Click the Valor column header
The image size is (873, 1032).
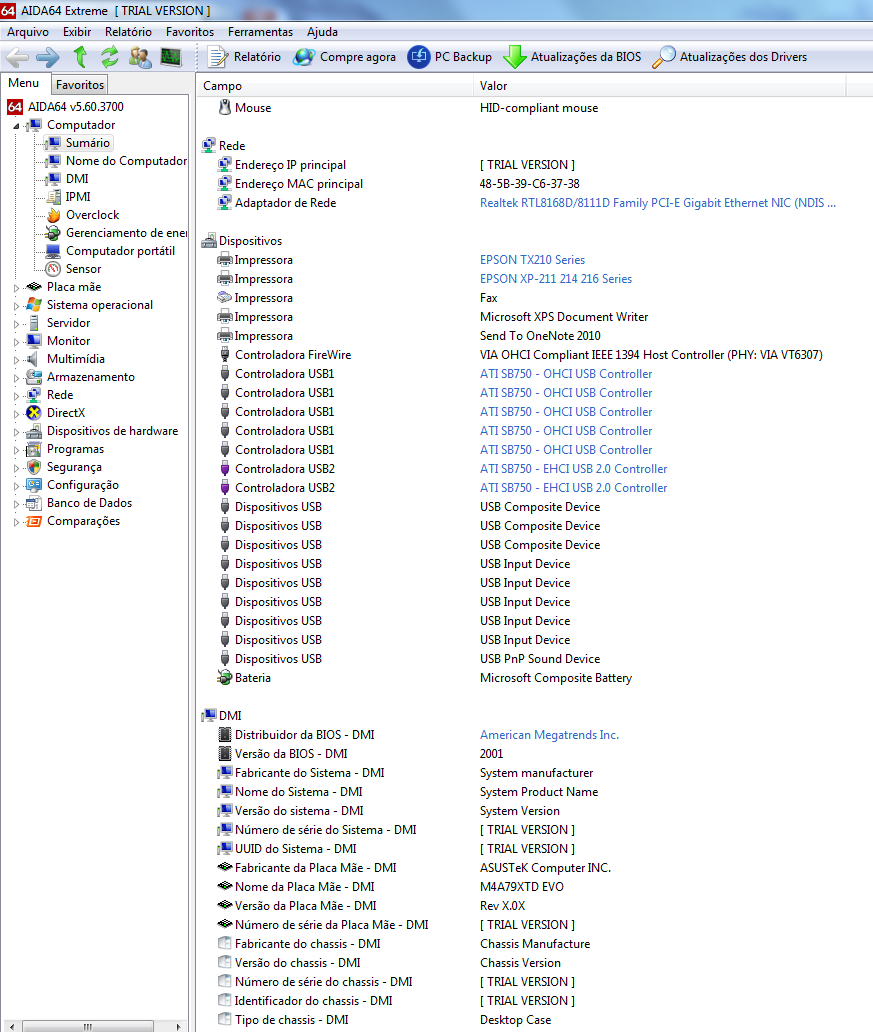(x=659, y=86)
